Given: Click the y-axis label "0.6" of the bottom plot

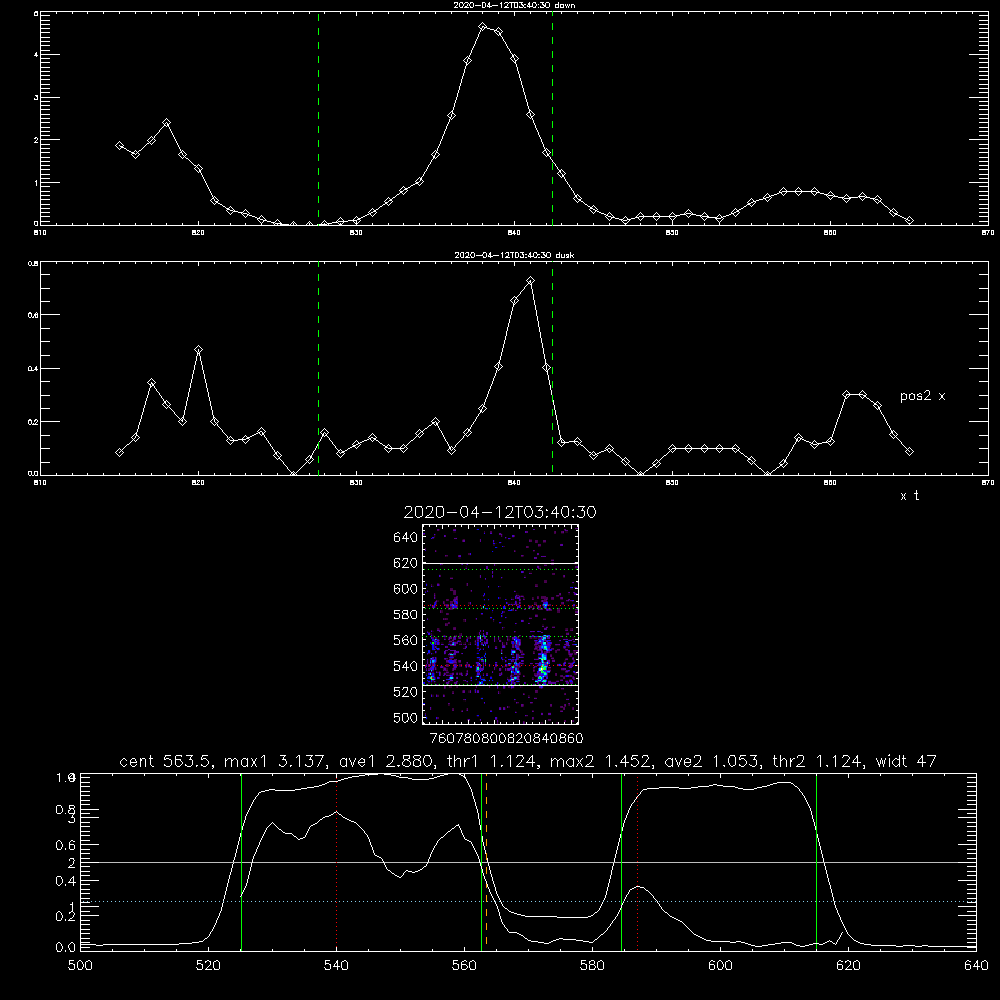Looking at the screenshot, I should pyautogui.click(x=67, y=845).
